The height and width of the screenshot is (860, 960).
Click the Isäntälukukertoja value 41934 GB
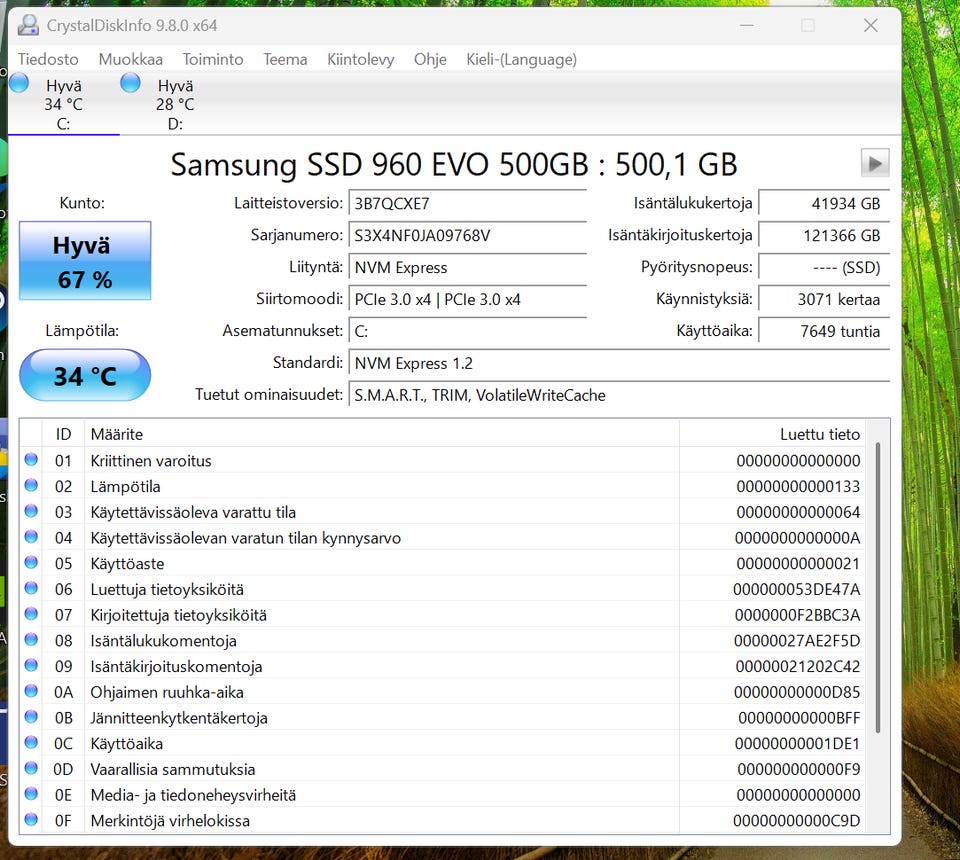coord(824,203)
